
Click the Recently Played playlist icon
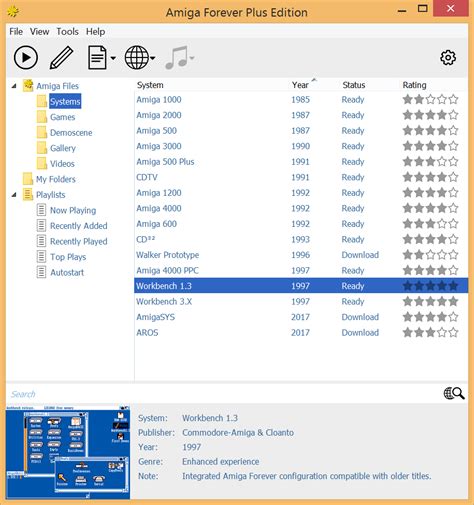[41, 241]
